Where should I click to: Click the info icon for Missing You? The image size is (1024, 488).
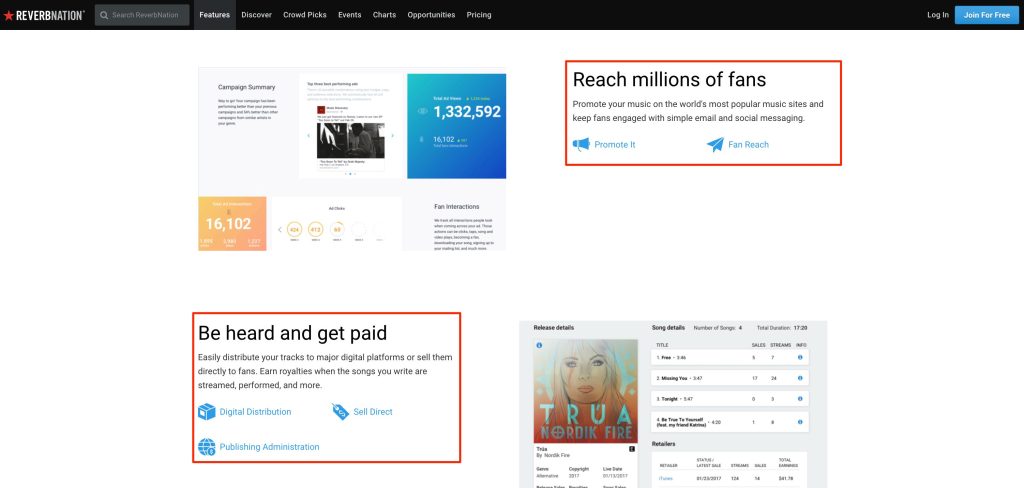coord(800,378)
